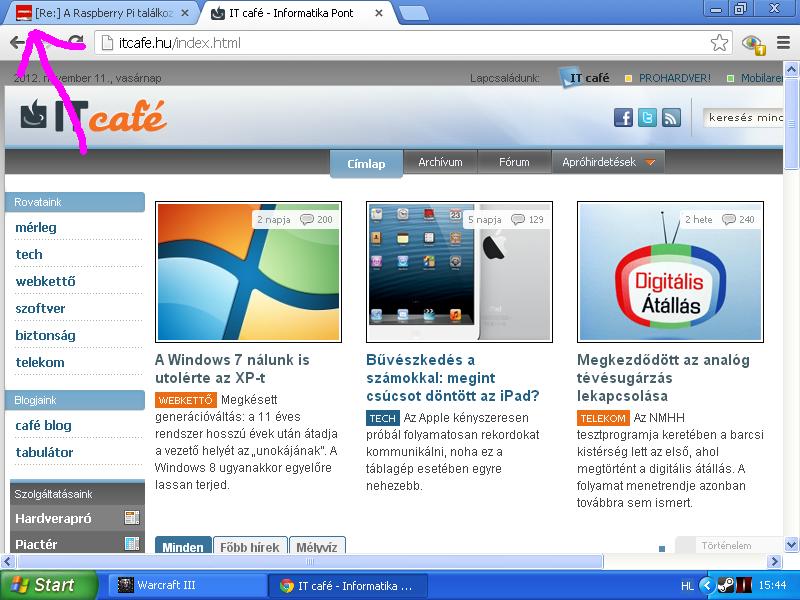
Task: Select the Archívum menu item
Action: point(440,162)
